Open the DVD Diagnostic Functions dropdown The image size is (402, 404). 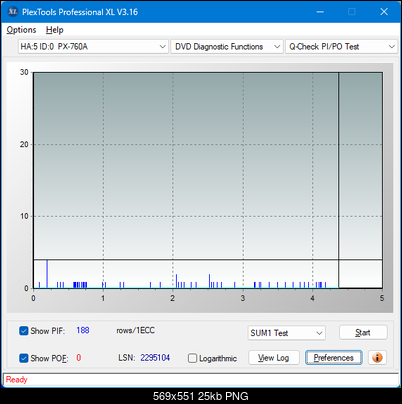click(227, 47)
